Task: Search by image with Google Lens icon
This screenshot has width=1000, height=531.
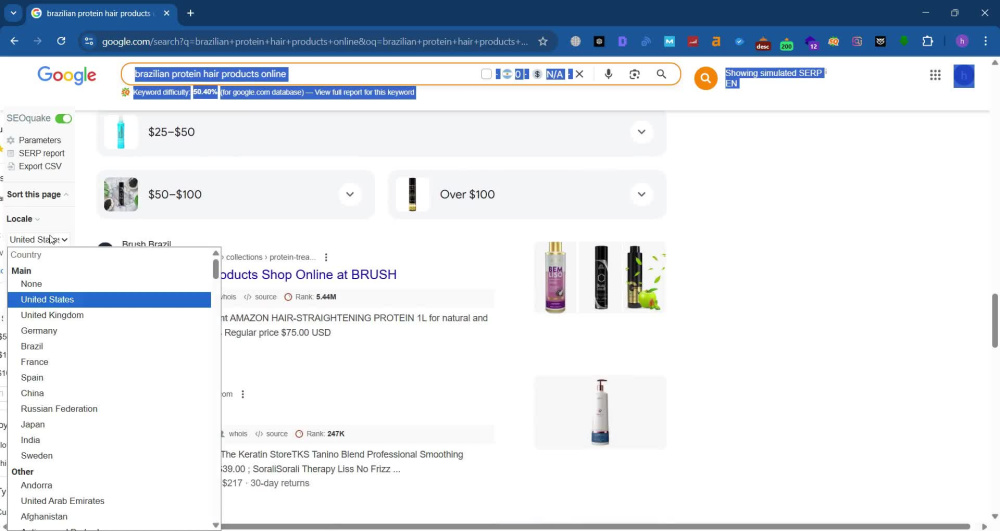Action: 635,74
